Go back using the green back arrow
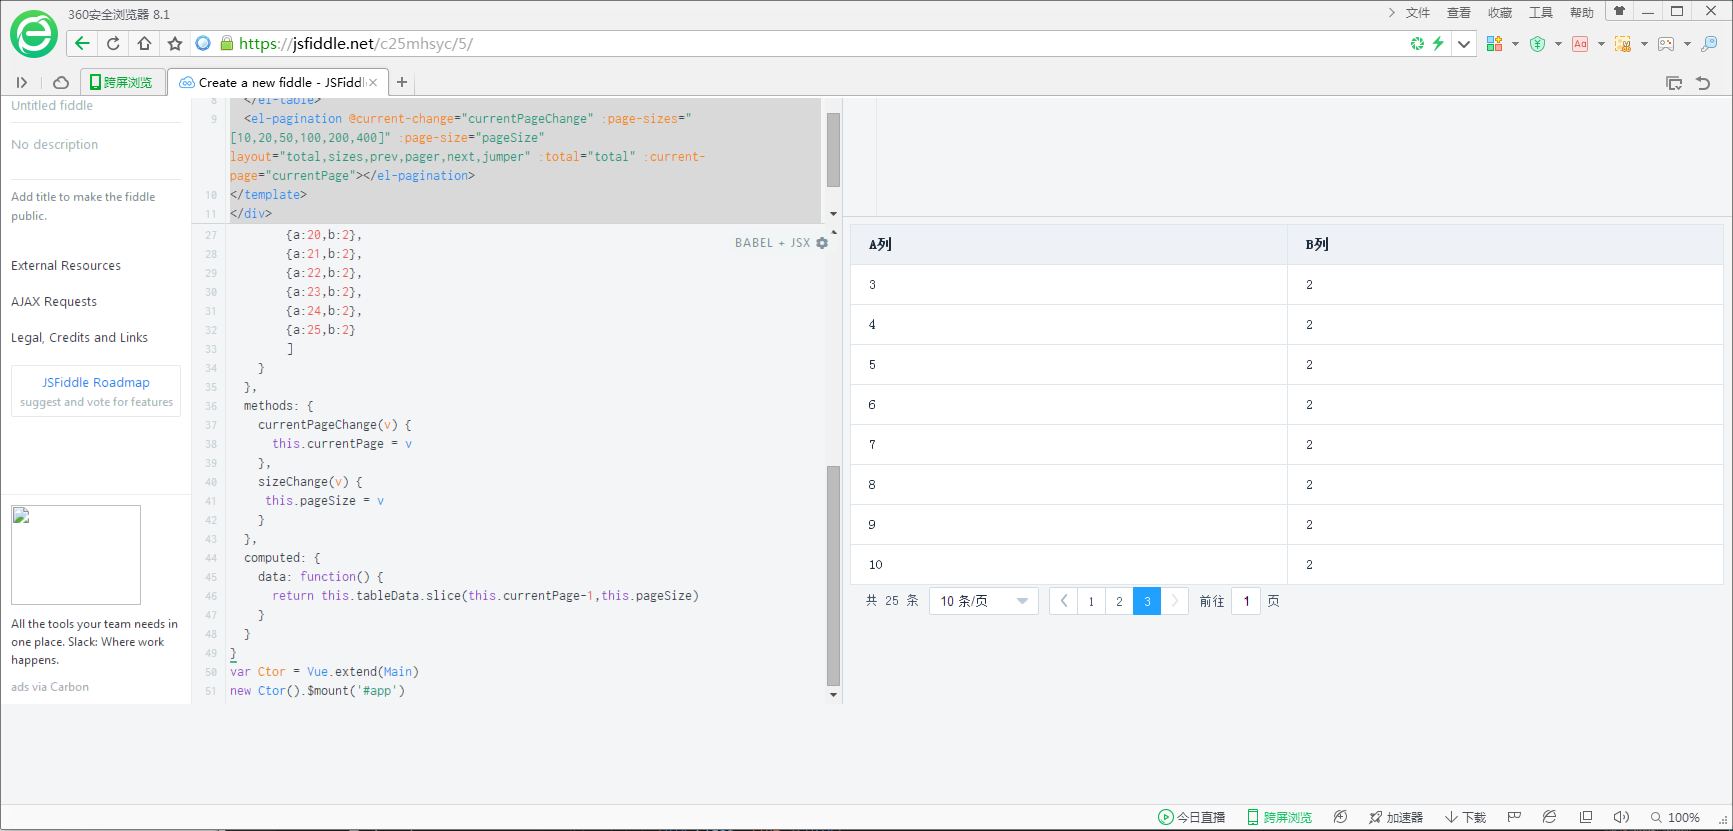Screen dimensions: 1733x831 coord(82,43)
